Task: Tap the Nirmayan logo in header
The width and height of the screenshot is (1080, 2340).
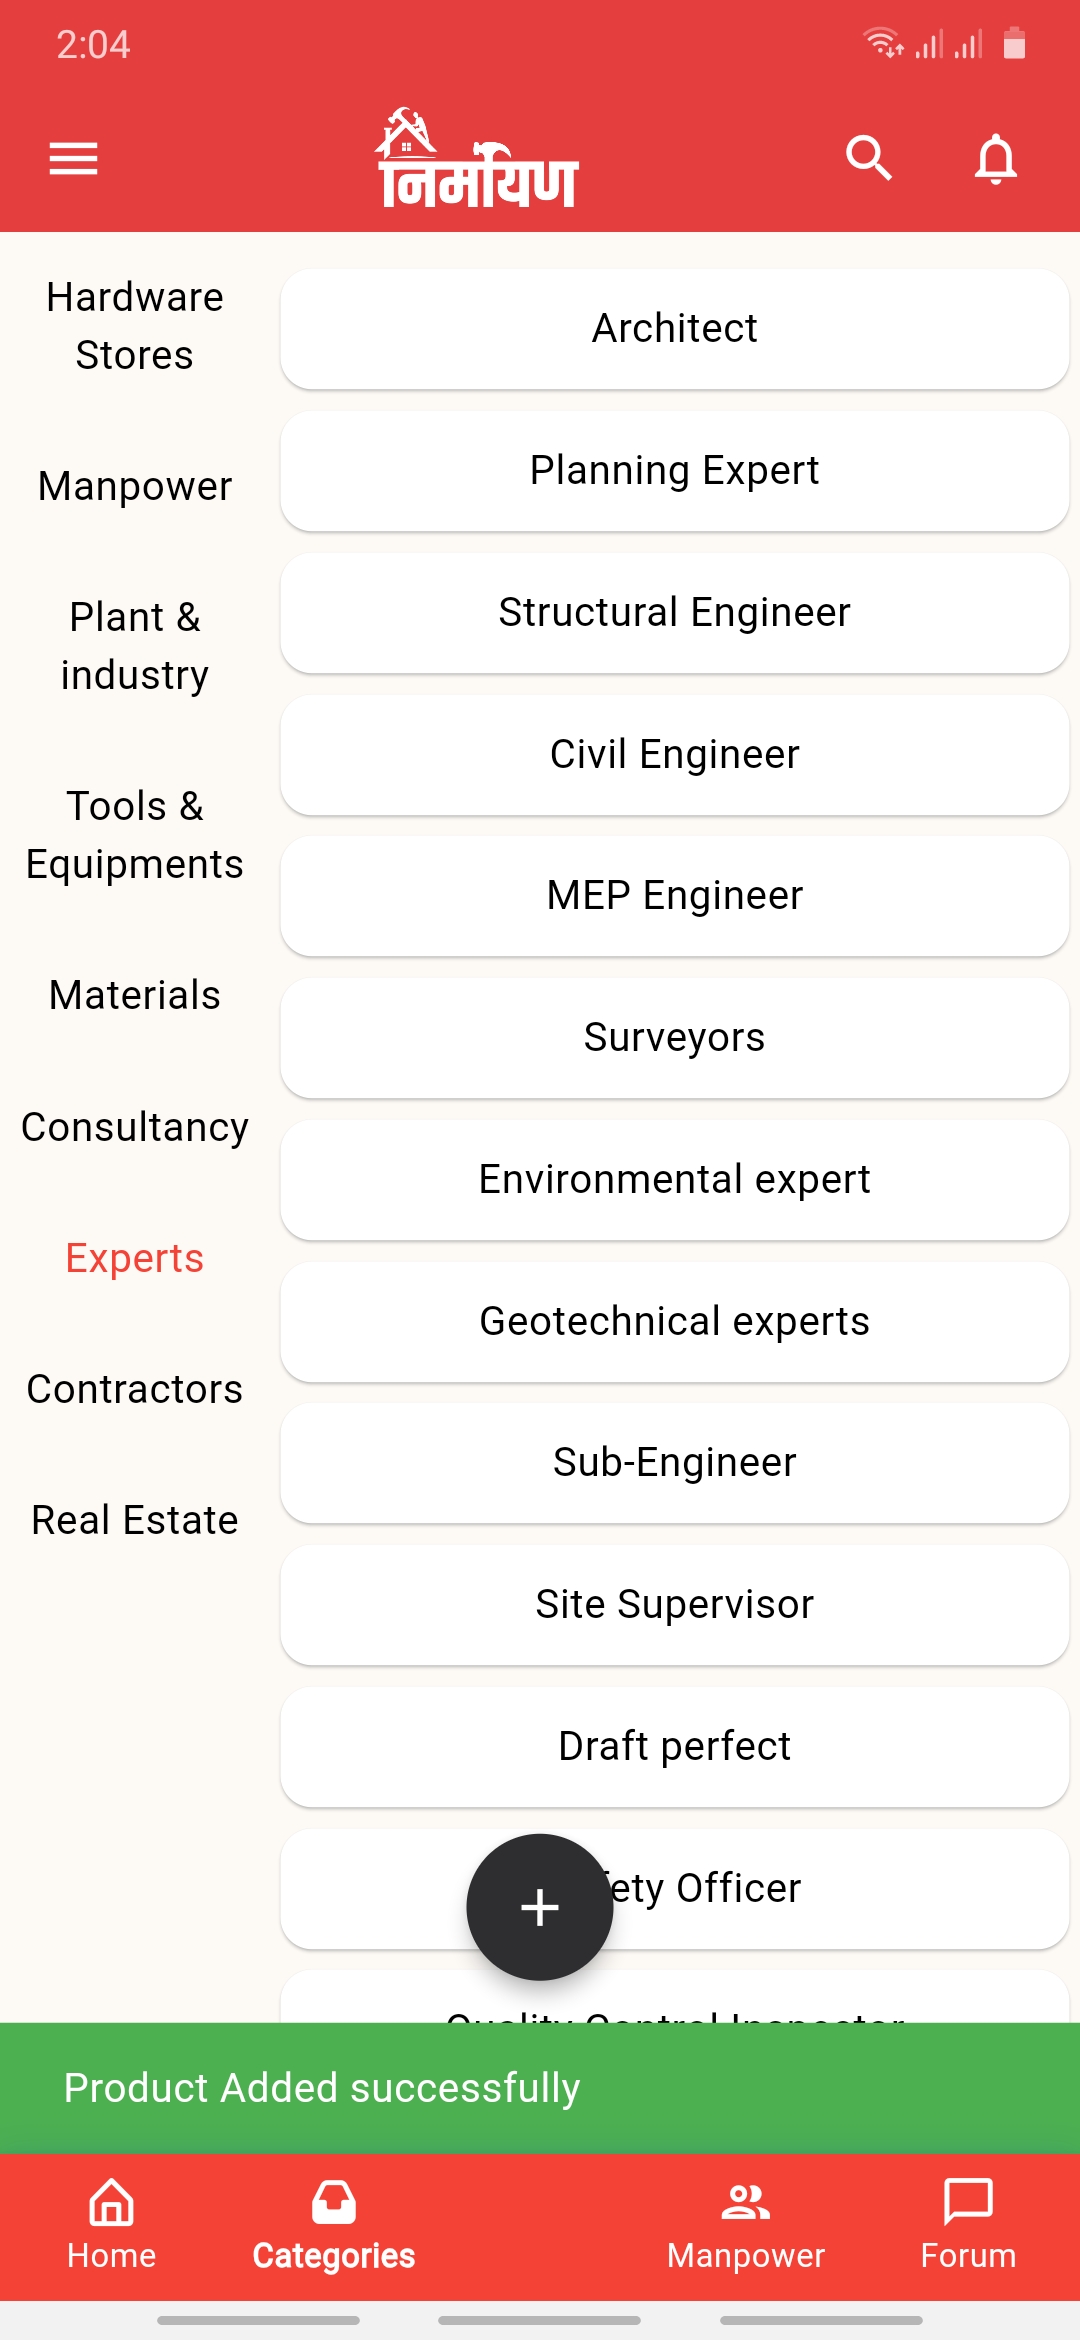Action: tap(478, 160)
